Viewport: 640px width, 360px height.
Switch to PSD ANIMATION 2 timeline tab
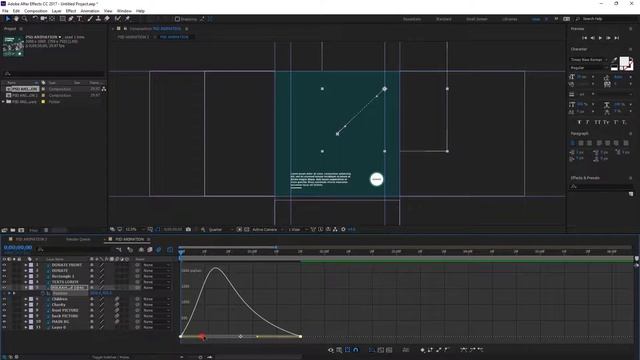32,239
